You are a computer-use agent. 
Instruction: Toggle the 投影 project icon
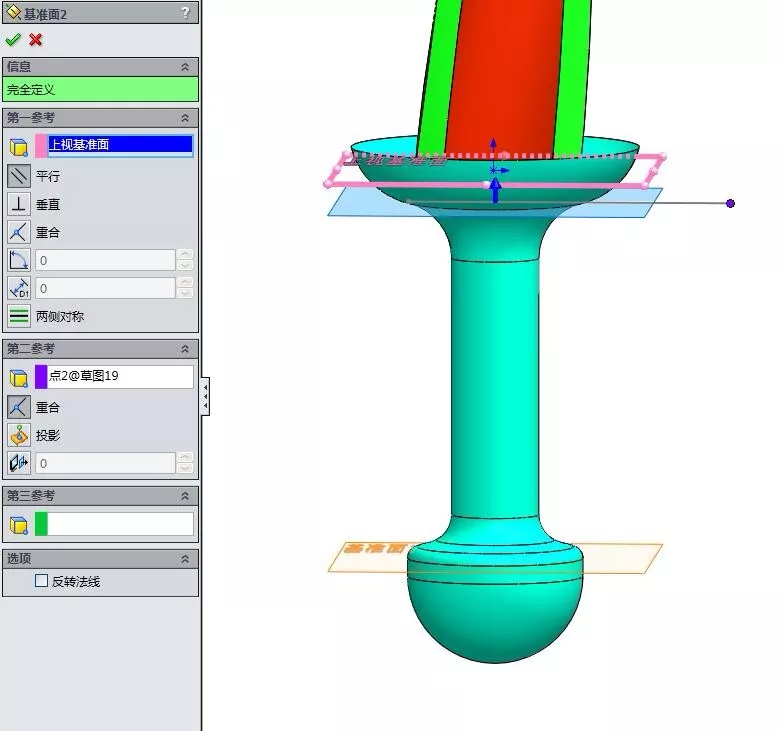tap(19, 435)
